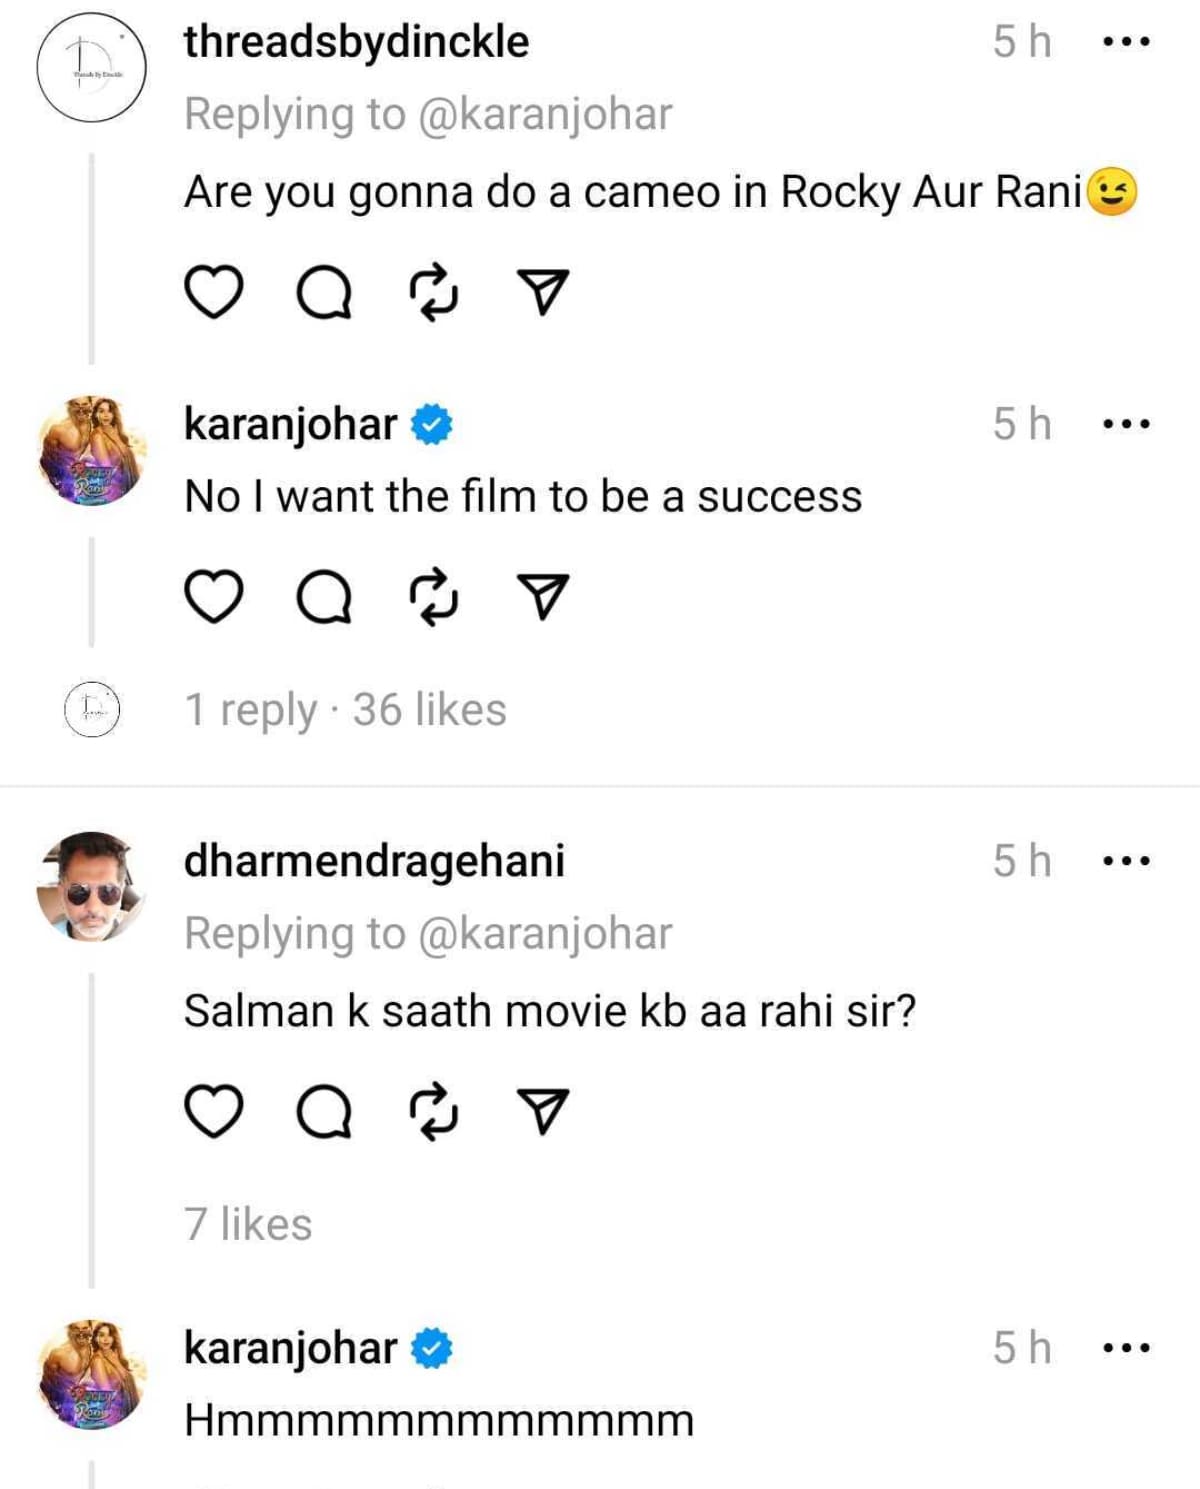Like karanjohar's 'film to be a success' reply
This screenshot has height=1489, width=1200.
pyautogui.click(x=214, y=597)
